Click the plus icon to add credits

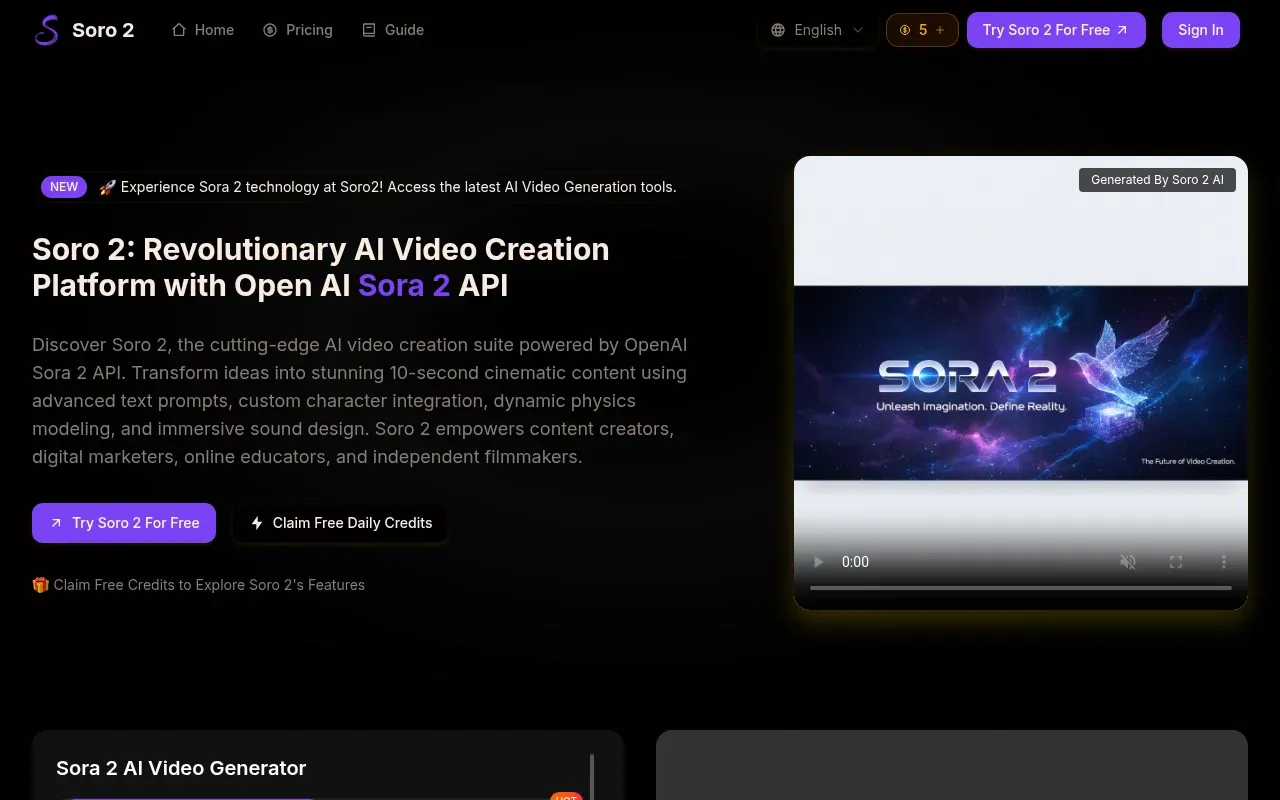940,30
